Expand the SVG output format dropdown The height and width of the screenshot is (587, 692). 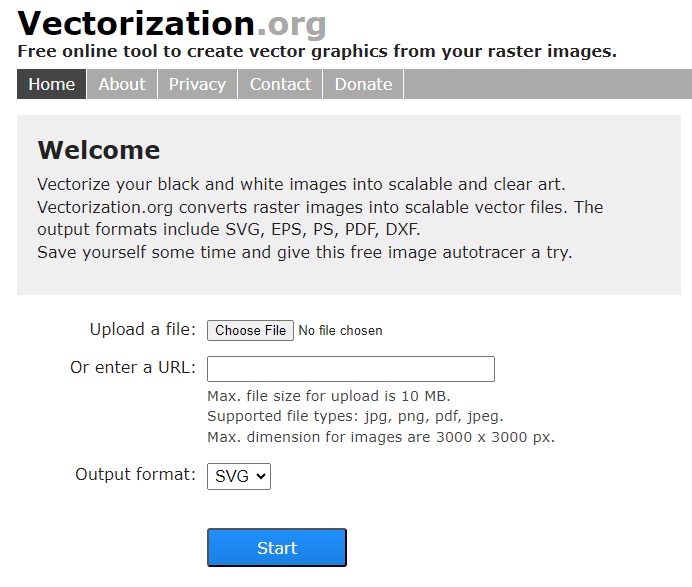tap(239, 476)
